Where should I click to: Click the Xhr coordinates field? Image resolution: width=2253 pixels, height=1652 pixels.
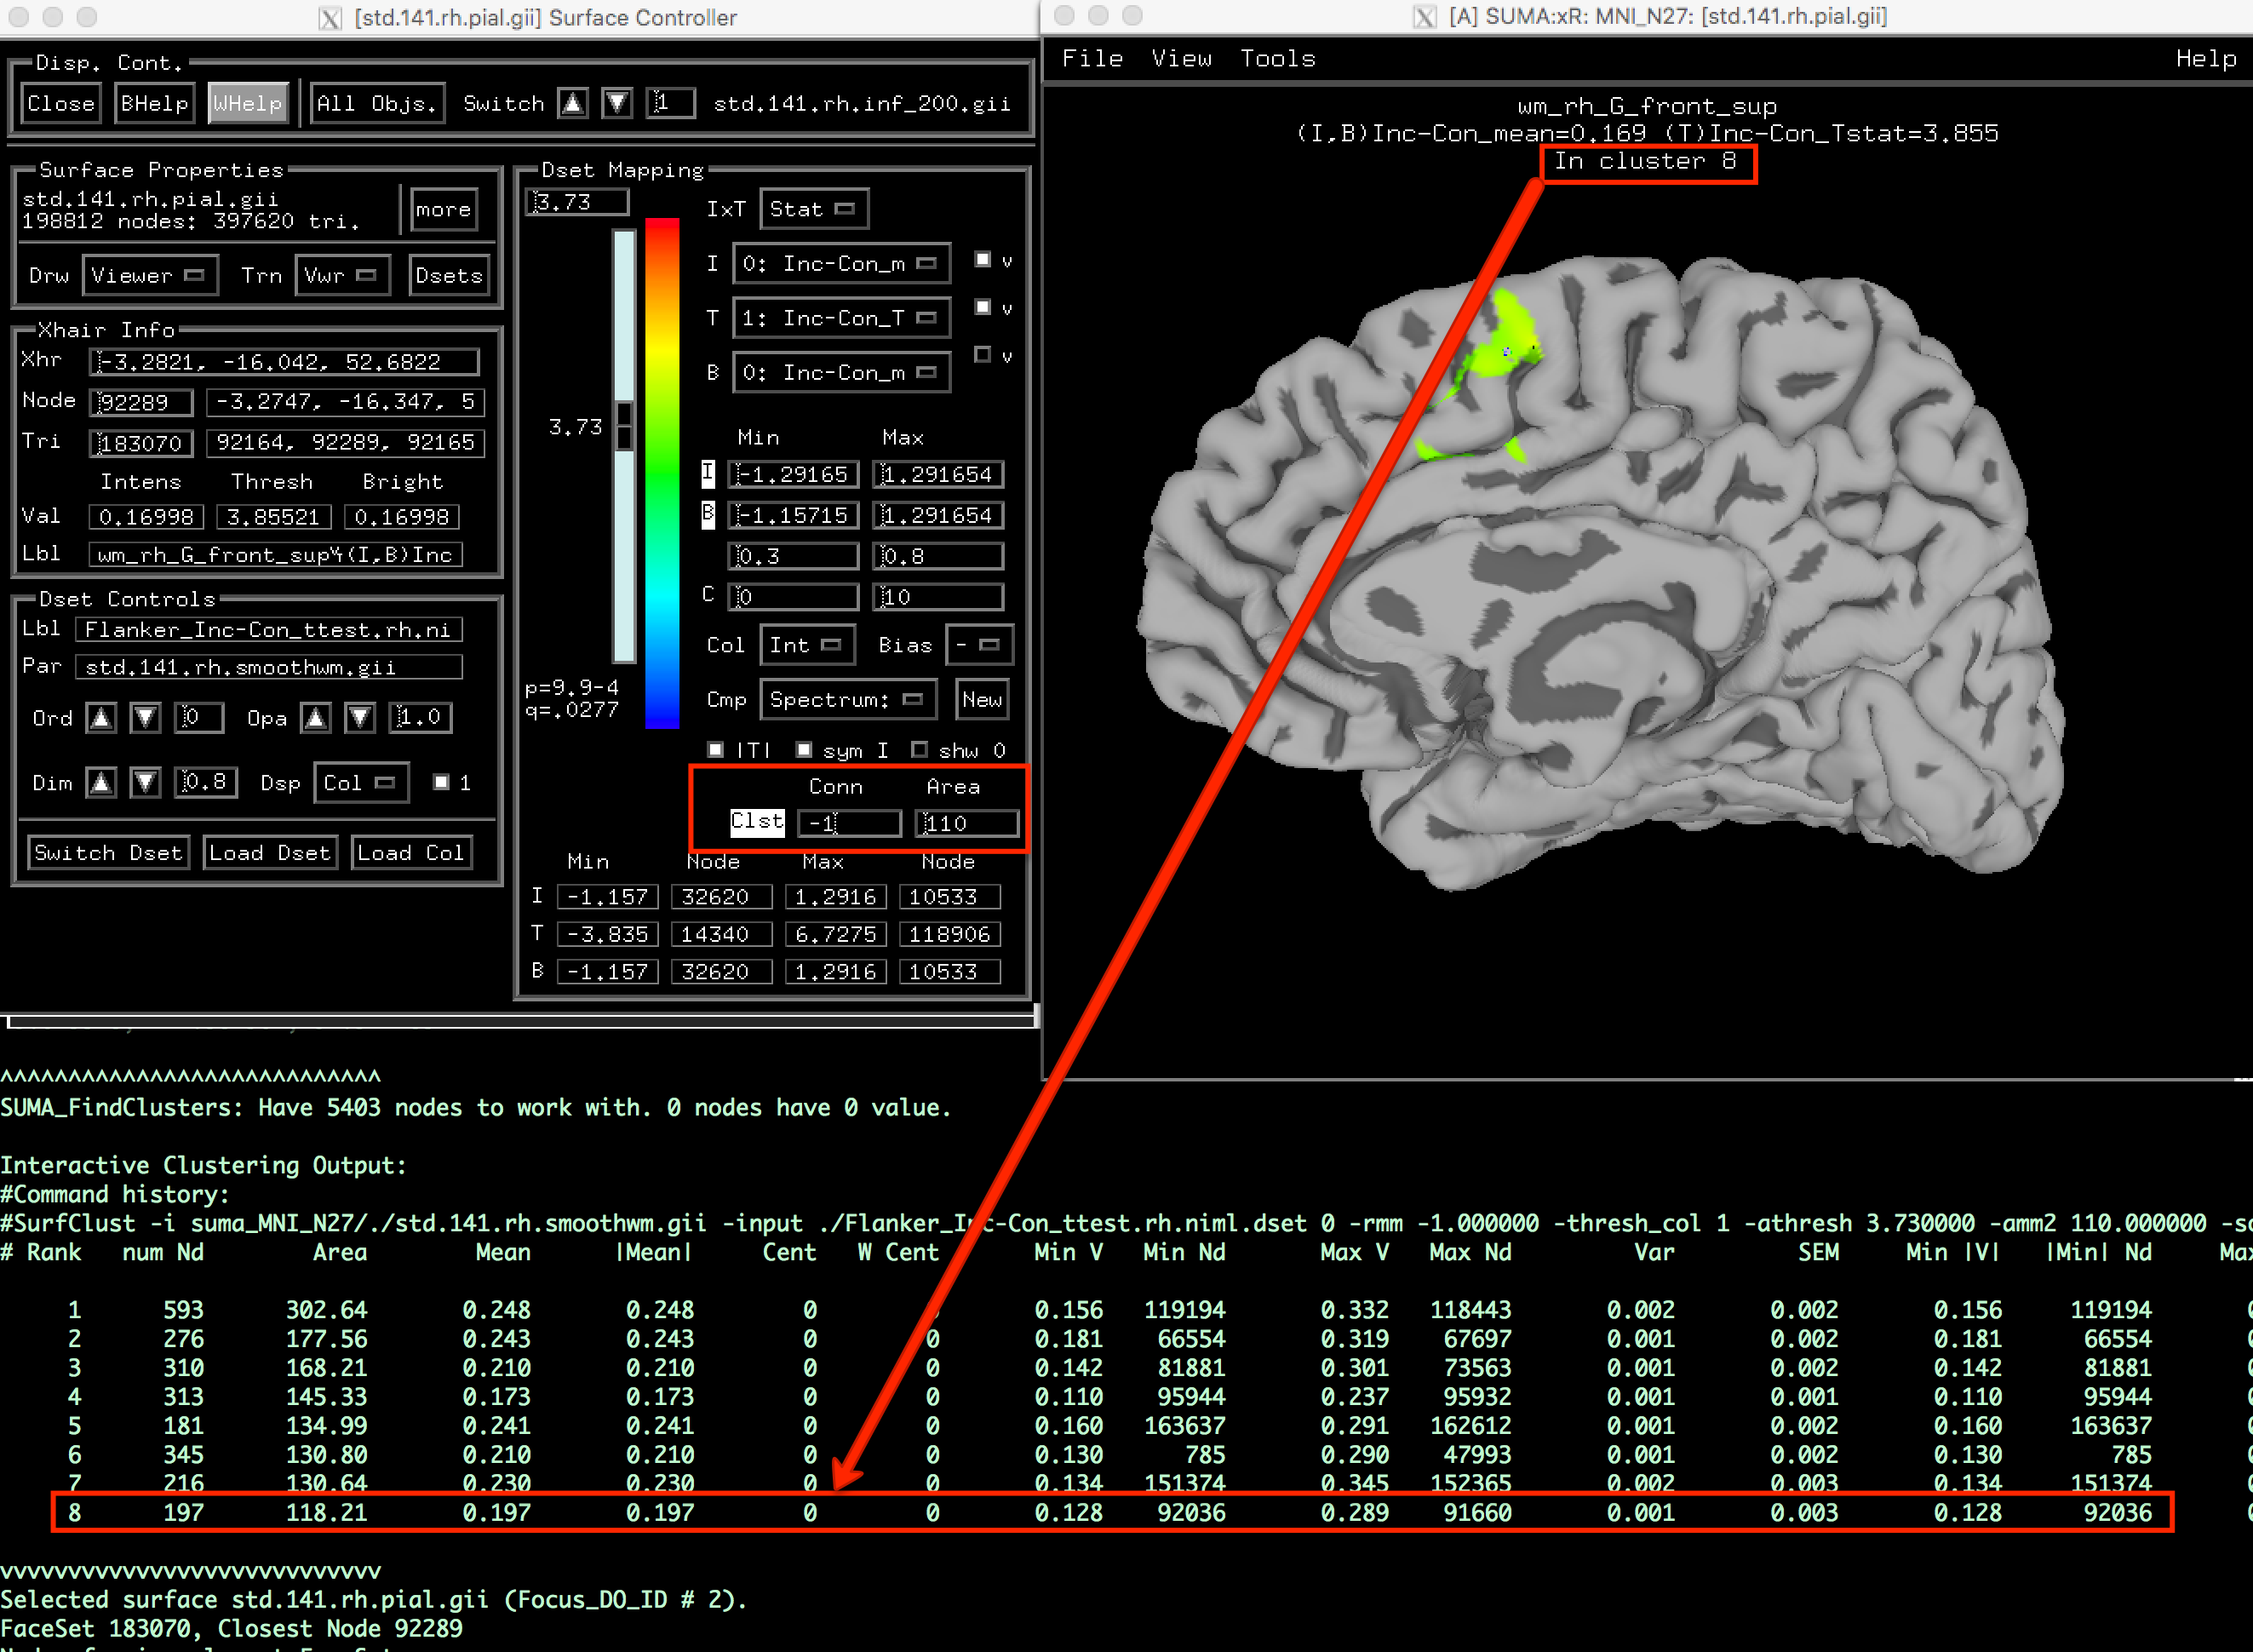(284, 362)
